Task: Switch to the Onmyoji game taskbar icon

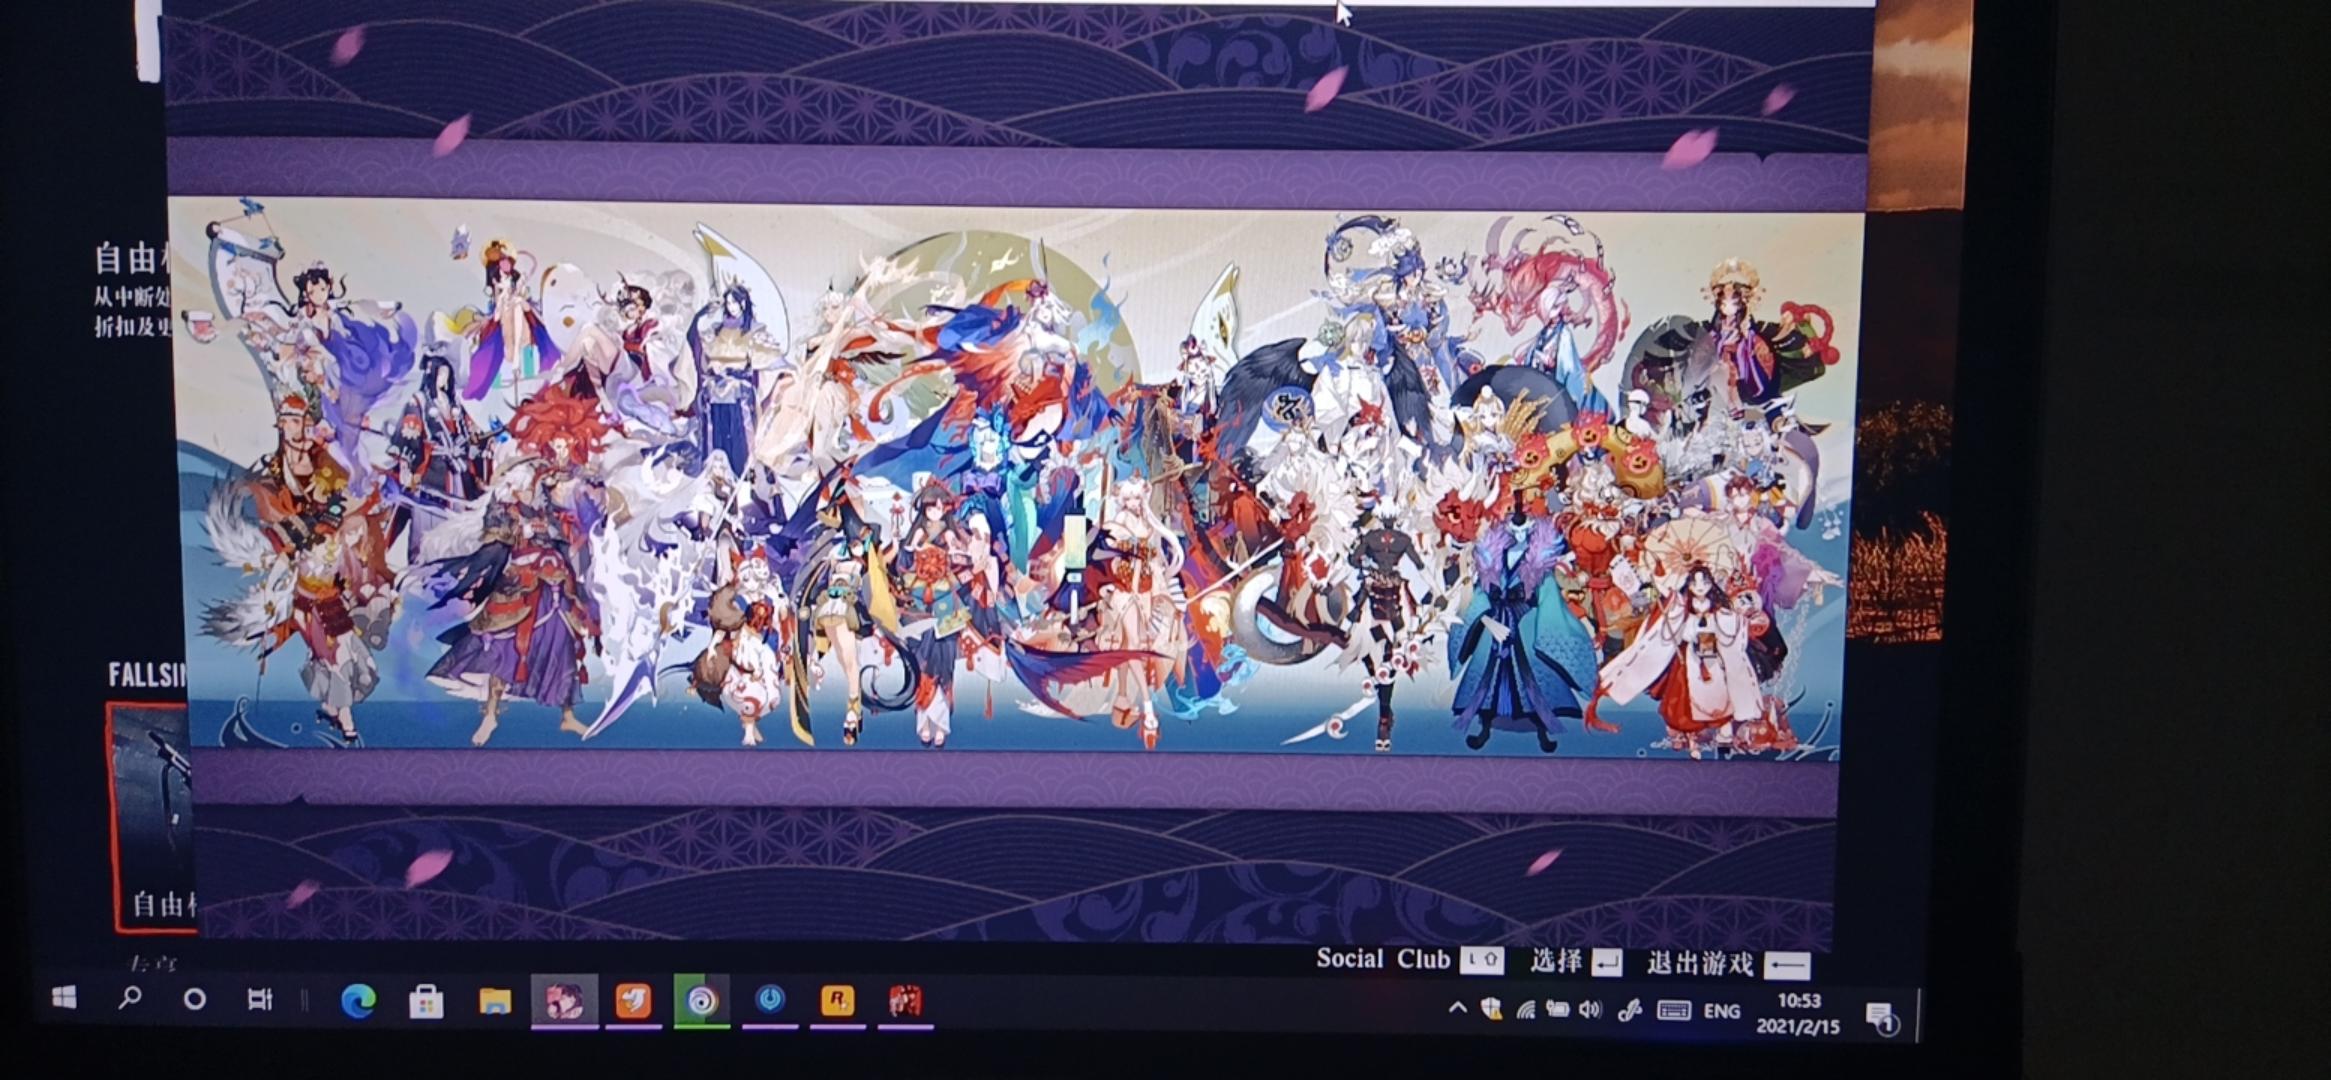Action: tap(564, 1001)
